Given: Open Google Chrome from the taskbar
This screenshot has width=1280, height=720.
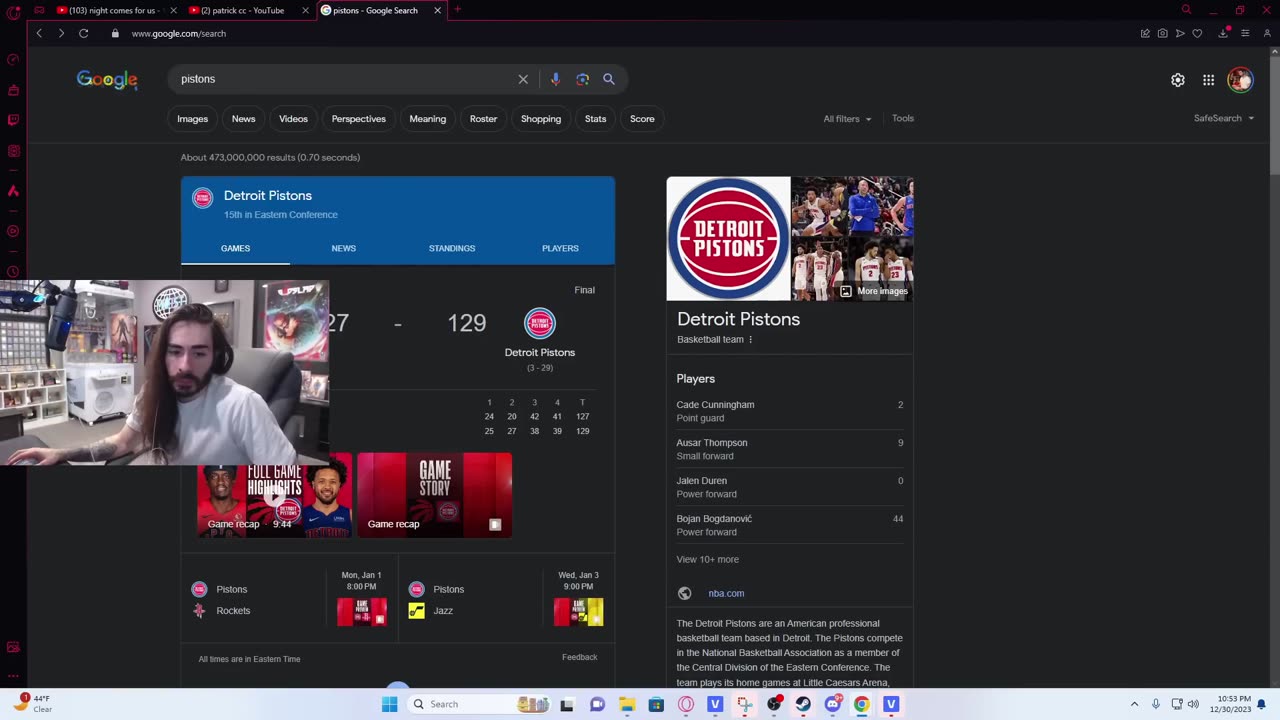Looking at the screenshot, I should 861,704.
